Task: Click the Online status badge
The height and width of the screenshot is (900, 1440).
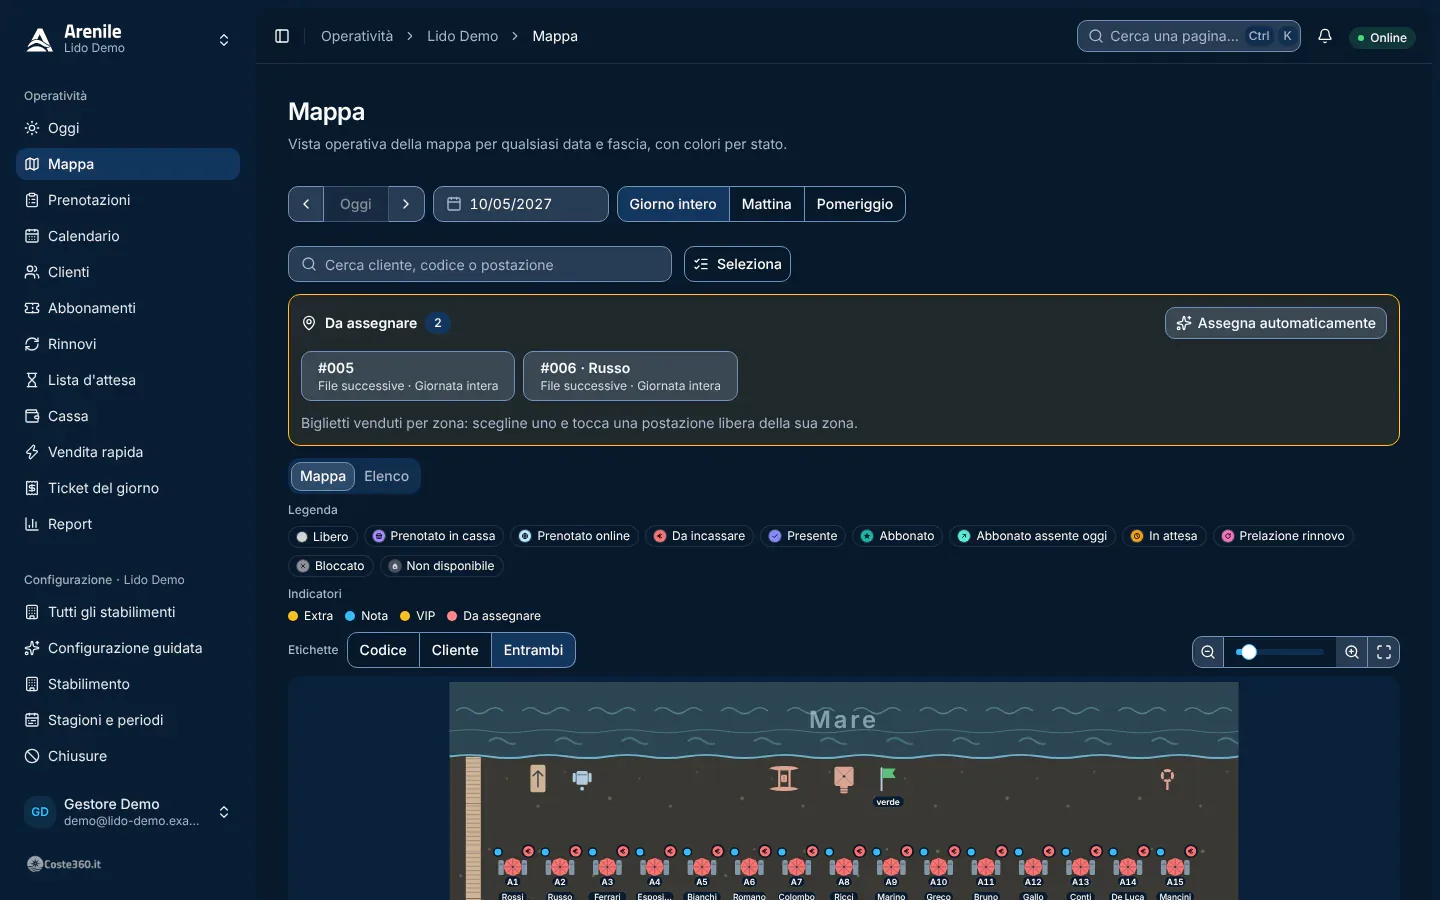Action: click(x=1382, y=37)
